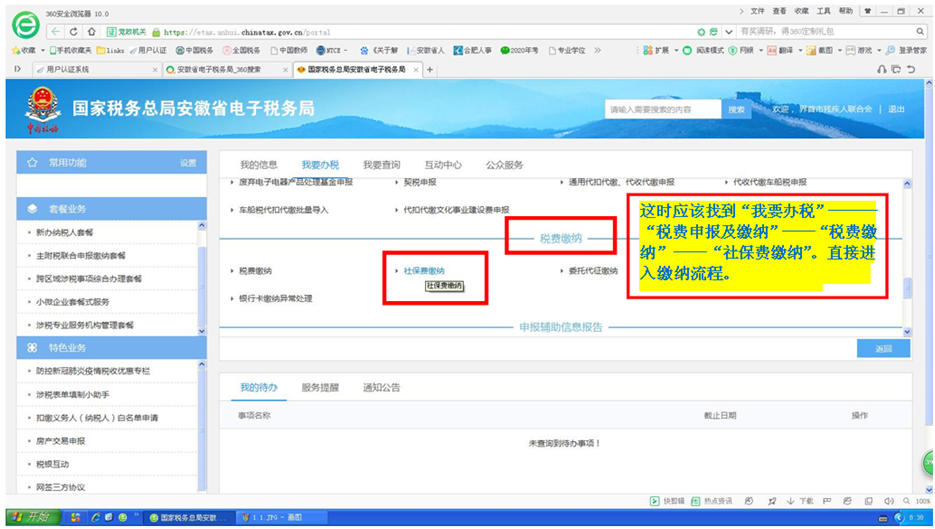Switch to 1.1.JPG - 画图 taskbar window
The image size is (935, 529).
click(280, 517)
